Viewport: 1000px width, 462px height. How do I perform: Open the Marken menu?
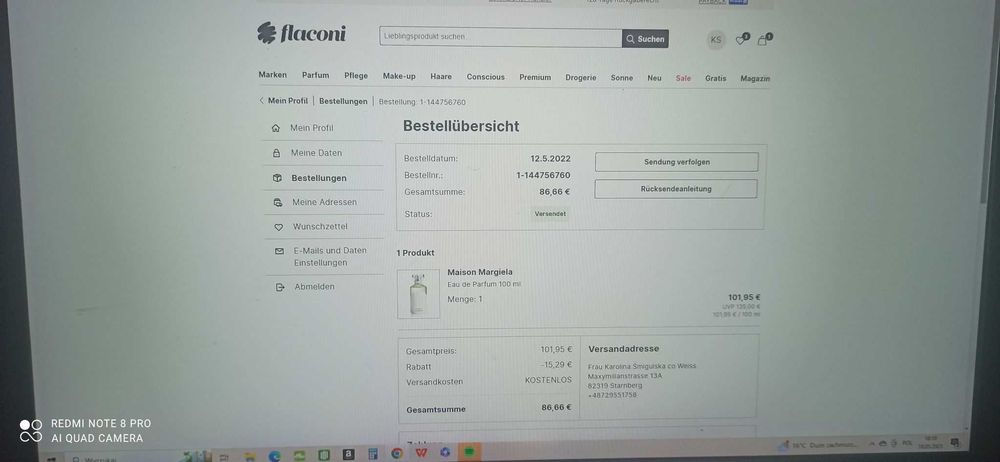272,75
